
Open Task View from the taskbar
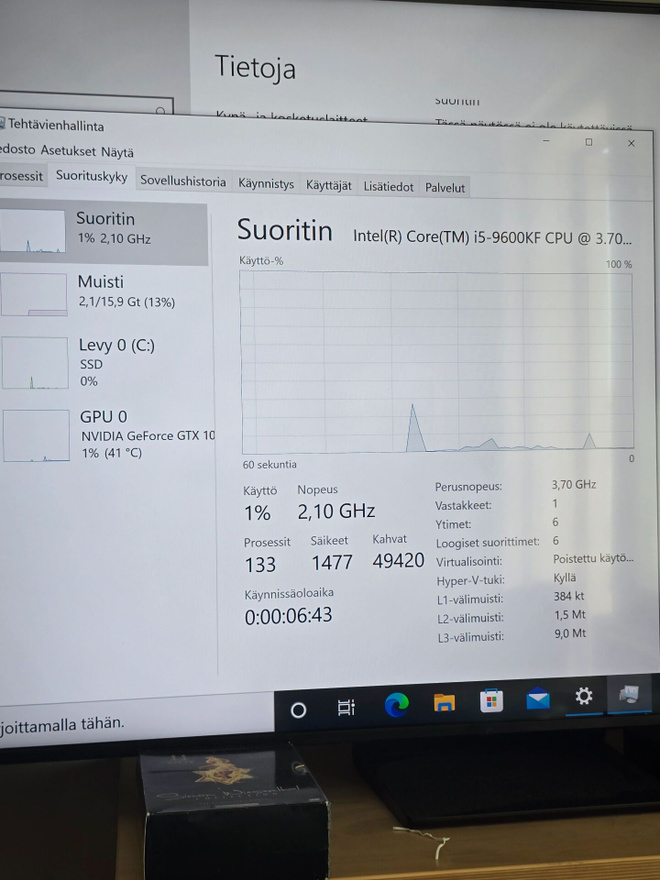tap(346, 708)
